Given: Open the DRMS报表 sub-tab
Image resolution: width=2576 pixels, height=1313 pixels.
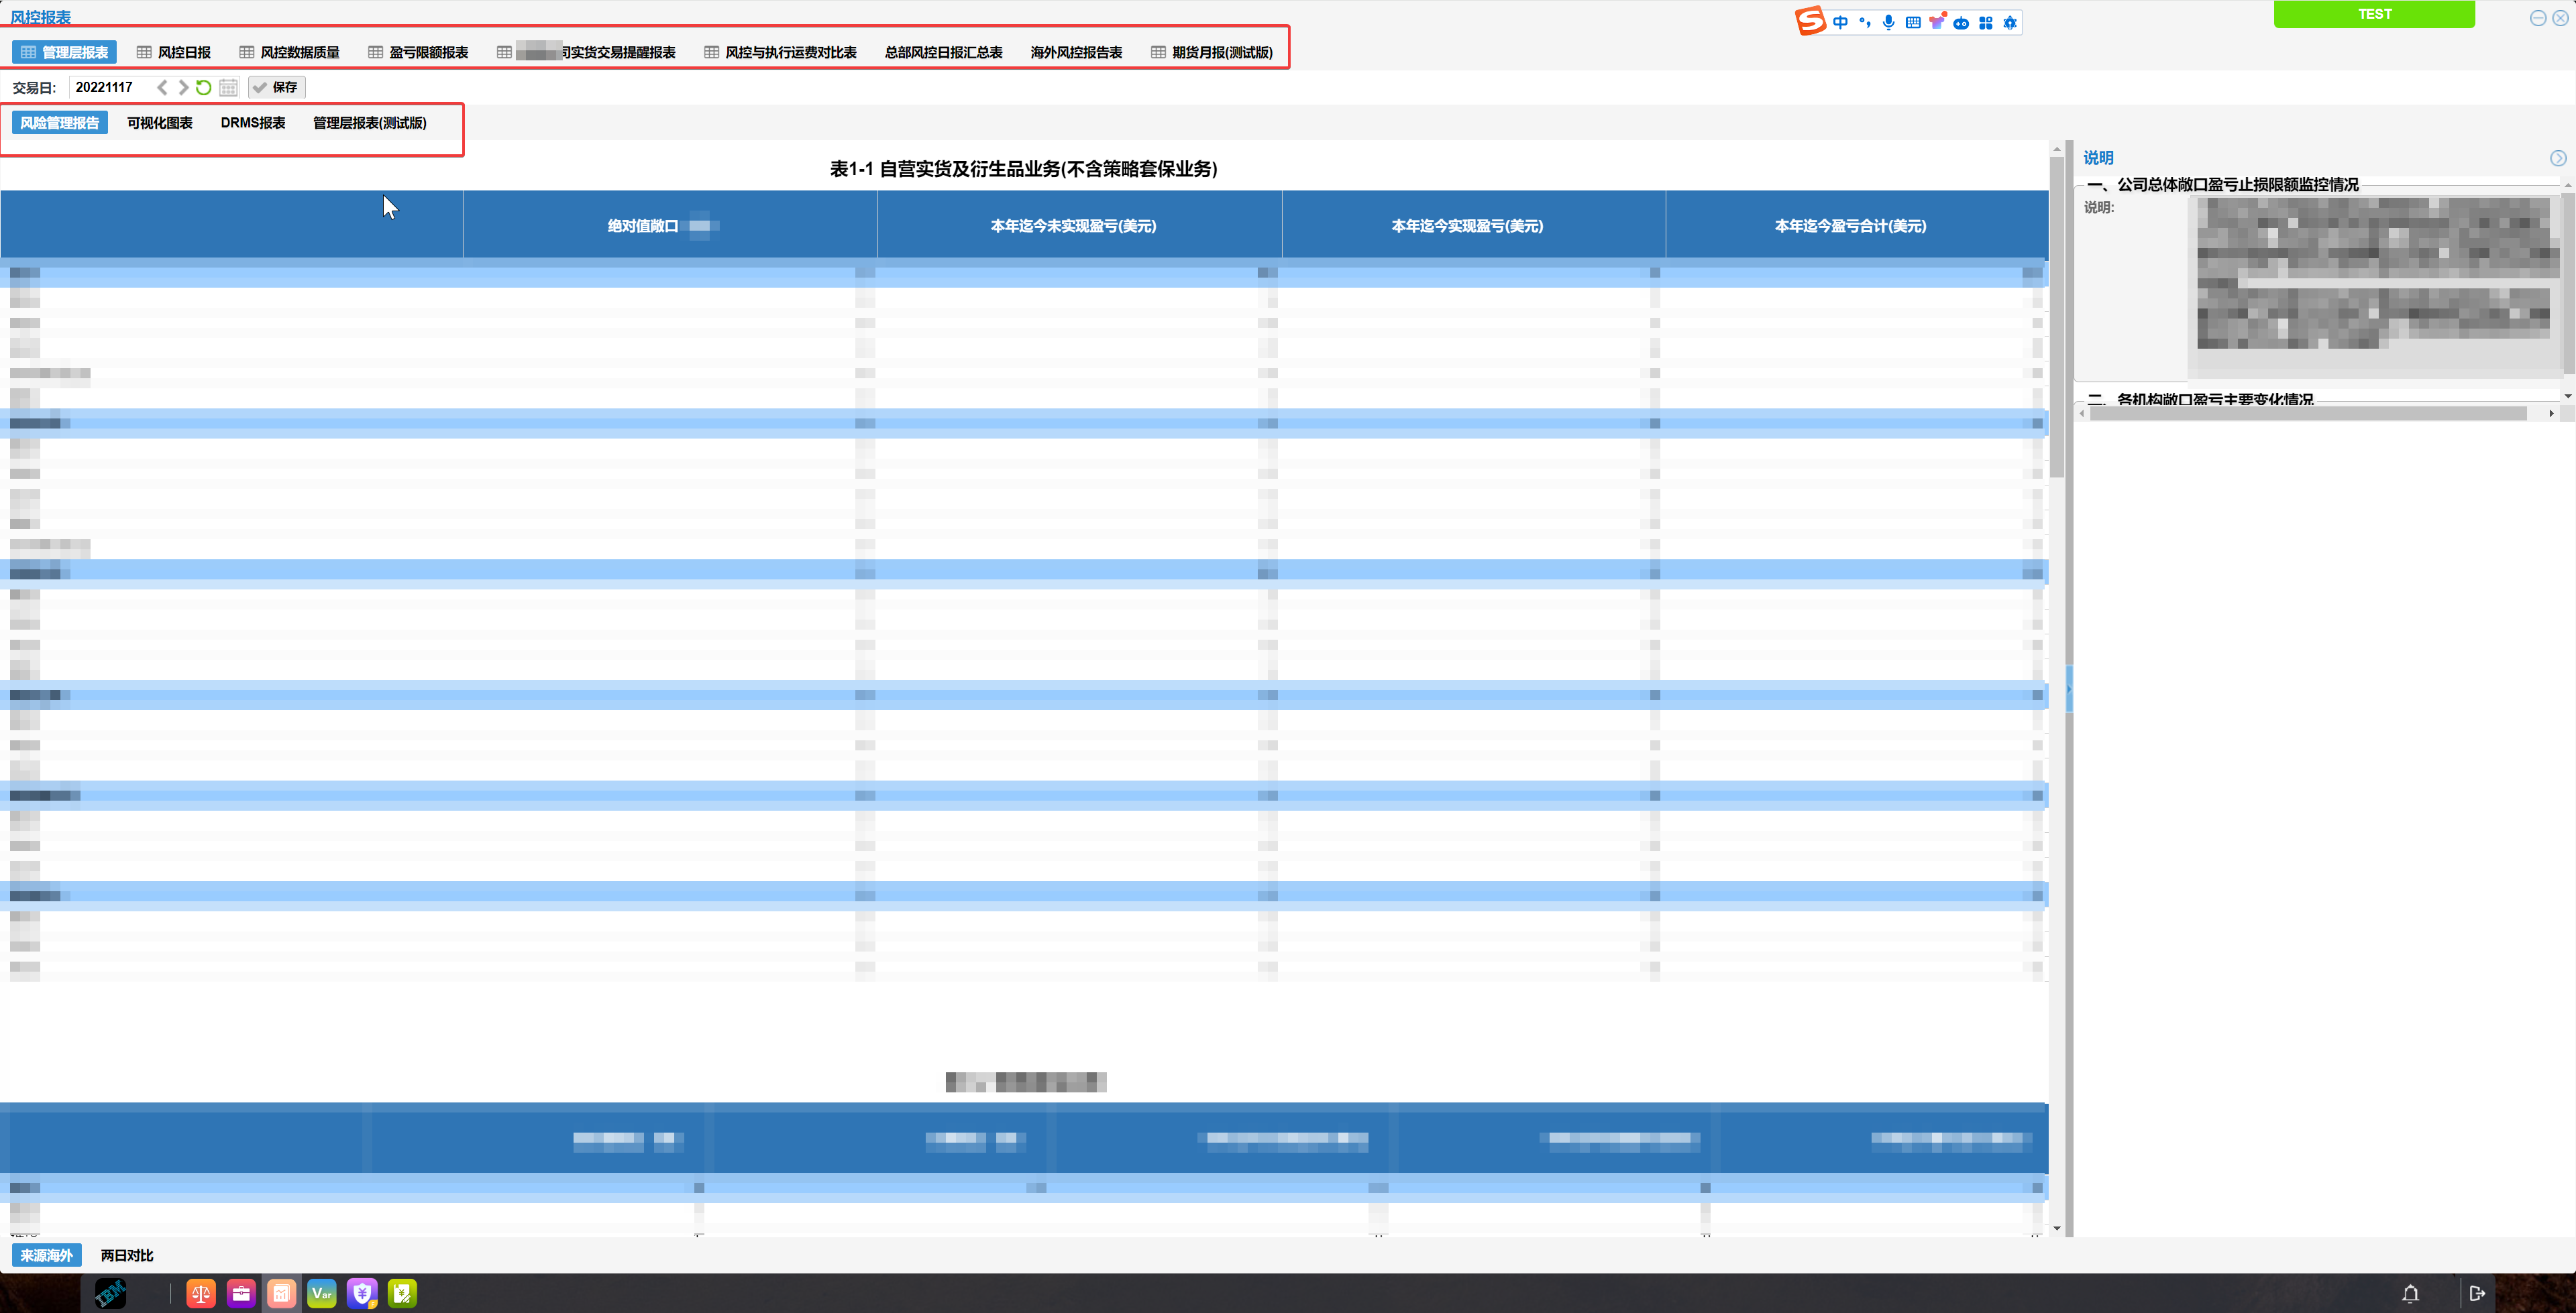Looking at the screenshot, I should [x=253, y=123].
